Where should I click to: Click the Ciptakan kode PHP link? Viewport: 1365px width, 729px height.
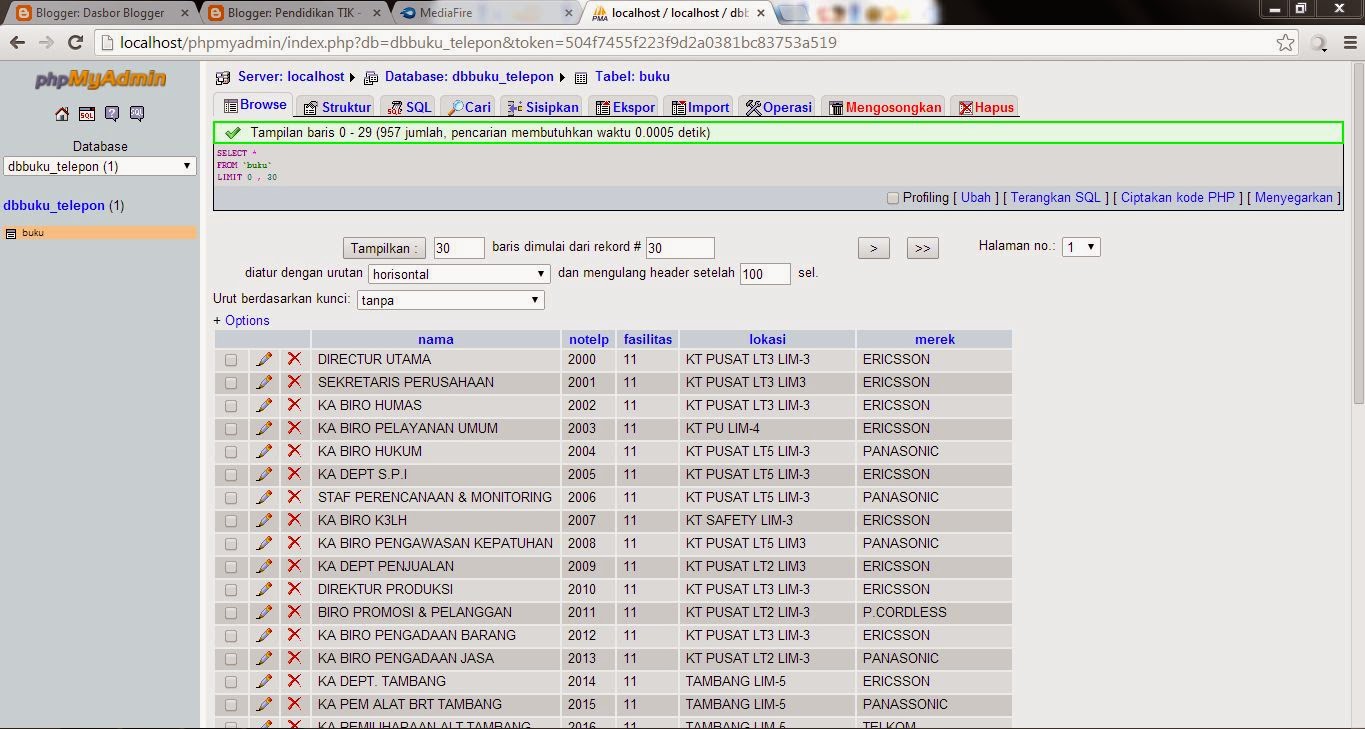(x=1177, y=198)
